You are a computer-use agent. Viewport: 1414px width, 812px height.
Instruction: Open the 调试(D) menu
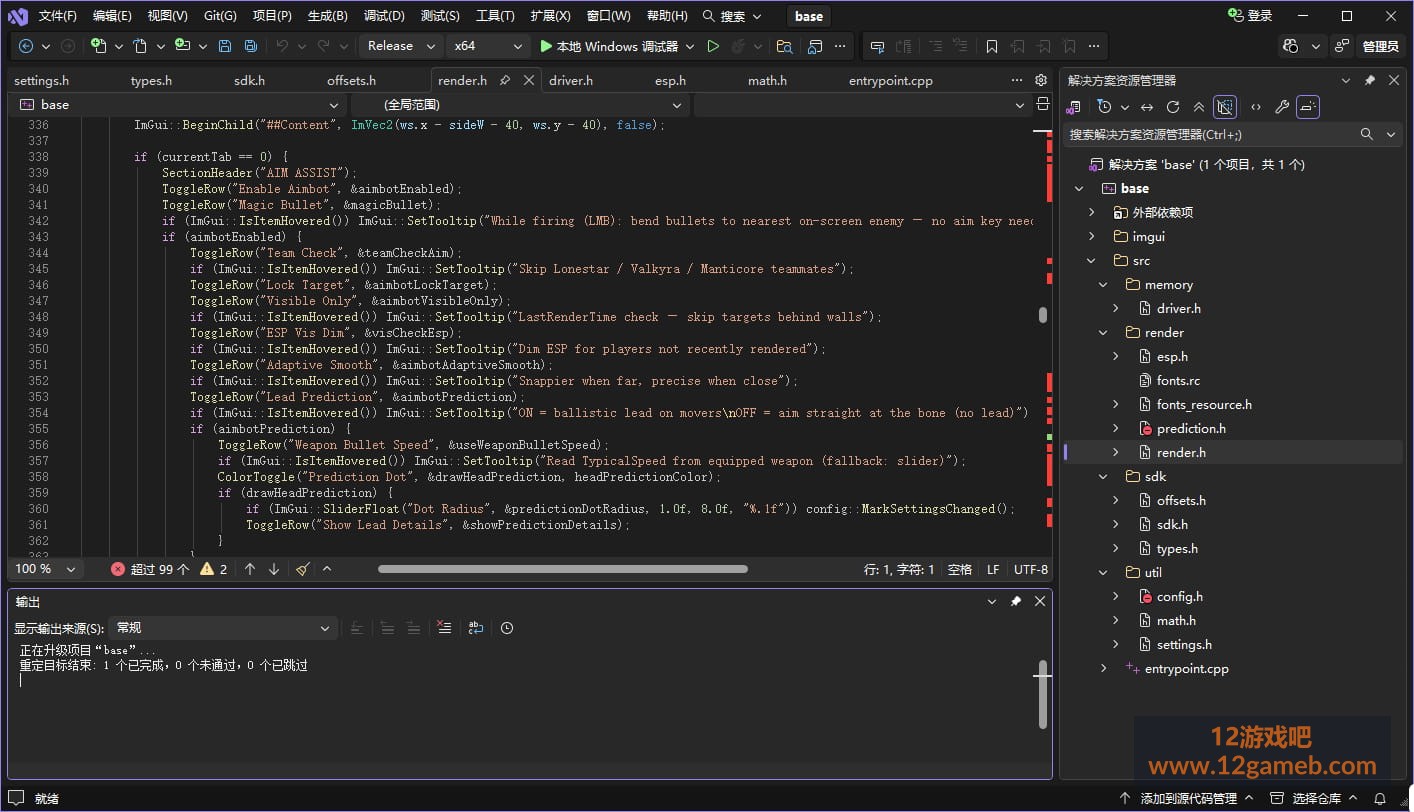click(x=384, y=16)
